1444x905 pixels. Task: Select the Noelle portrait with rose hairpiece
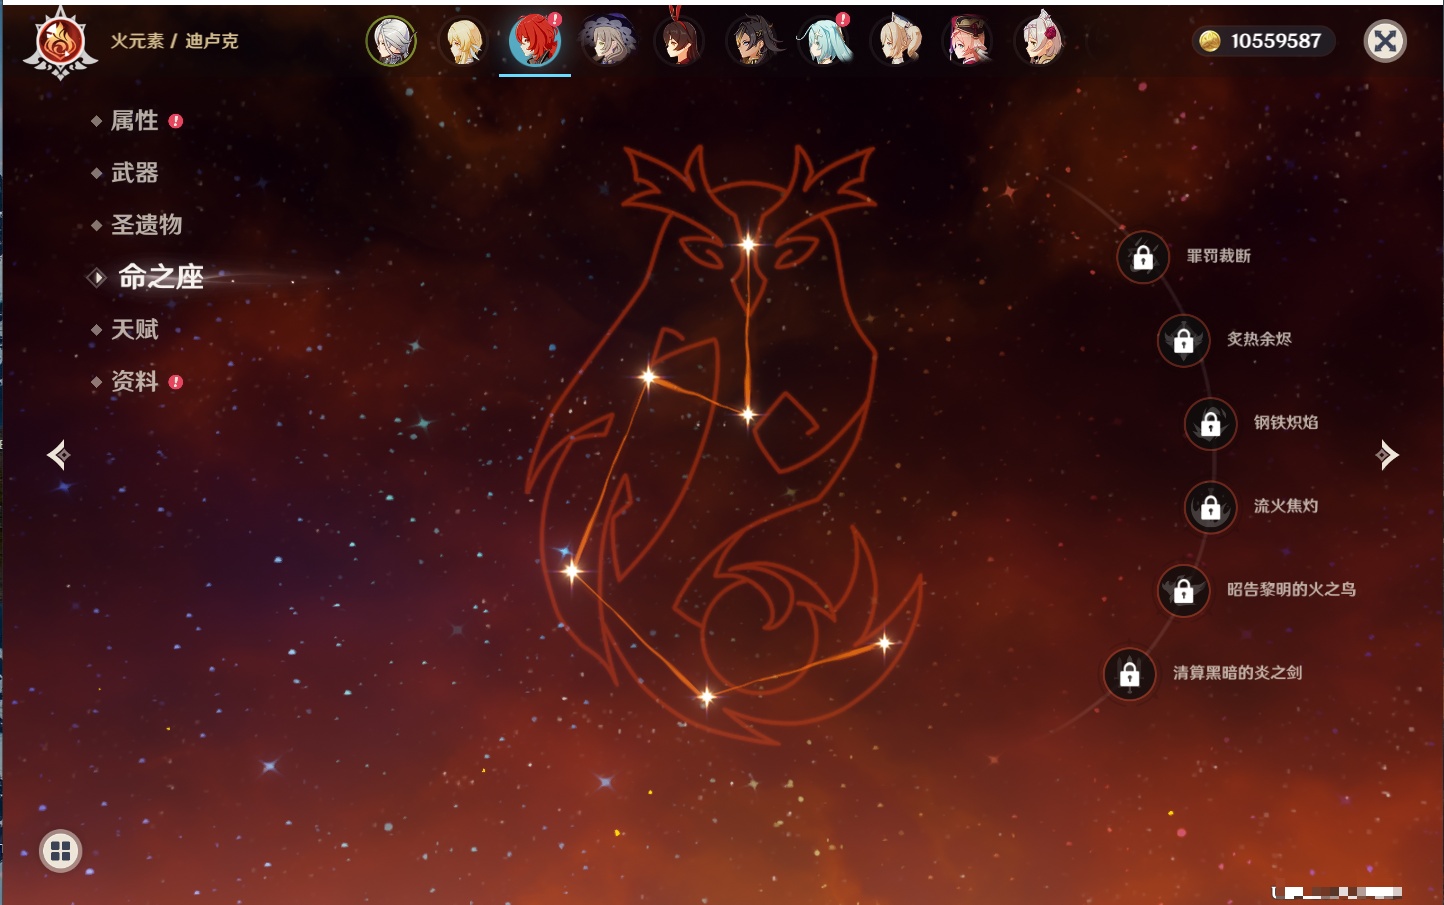[1040, 41]
